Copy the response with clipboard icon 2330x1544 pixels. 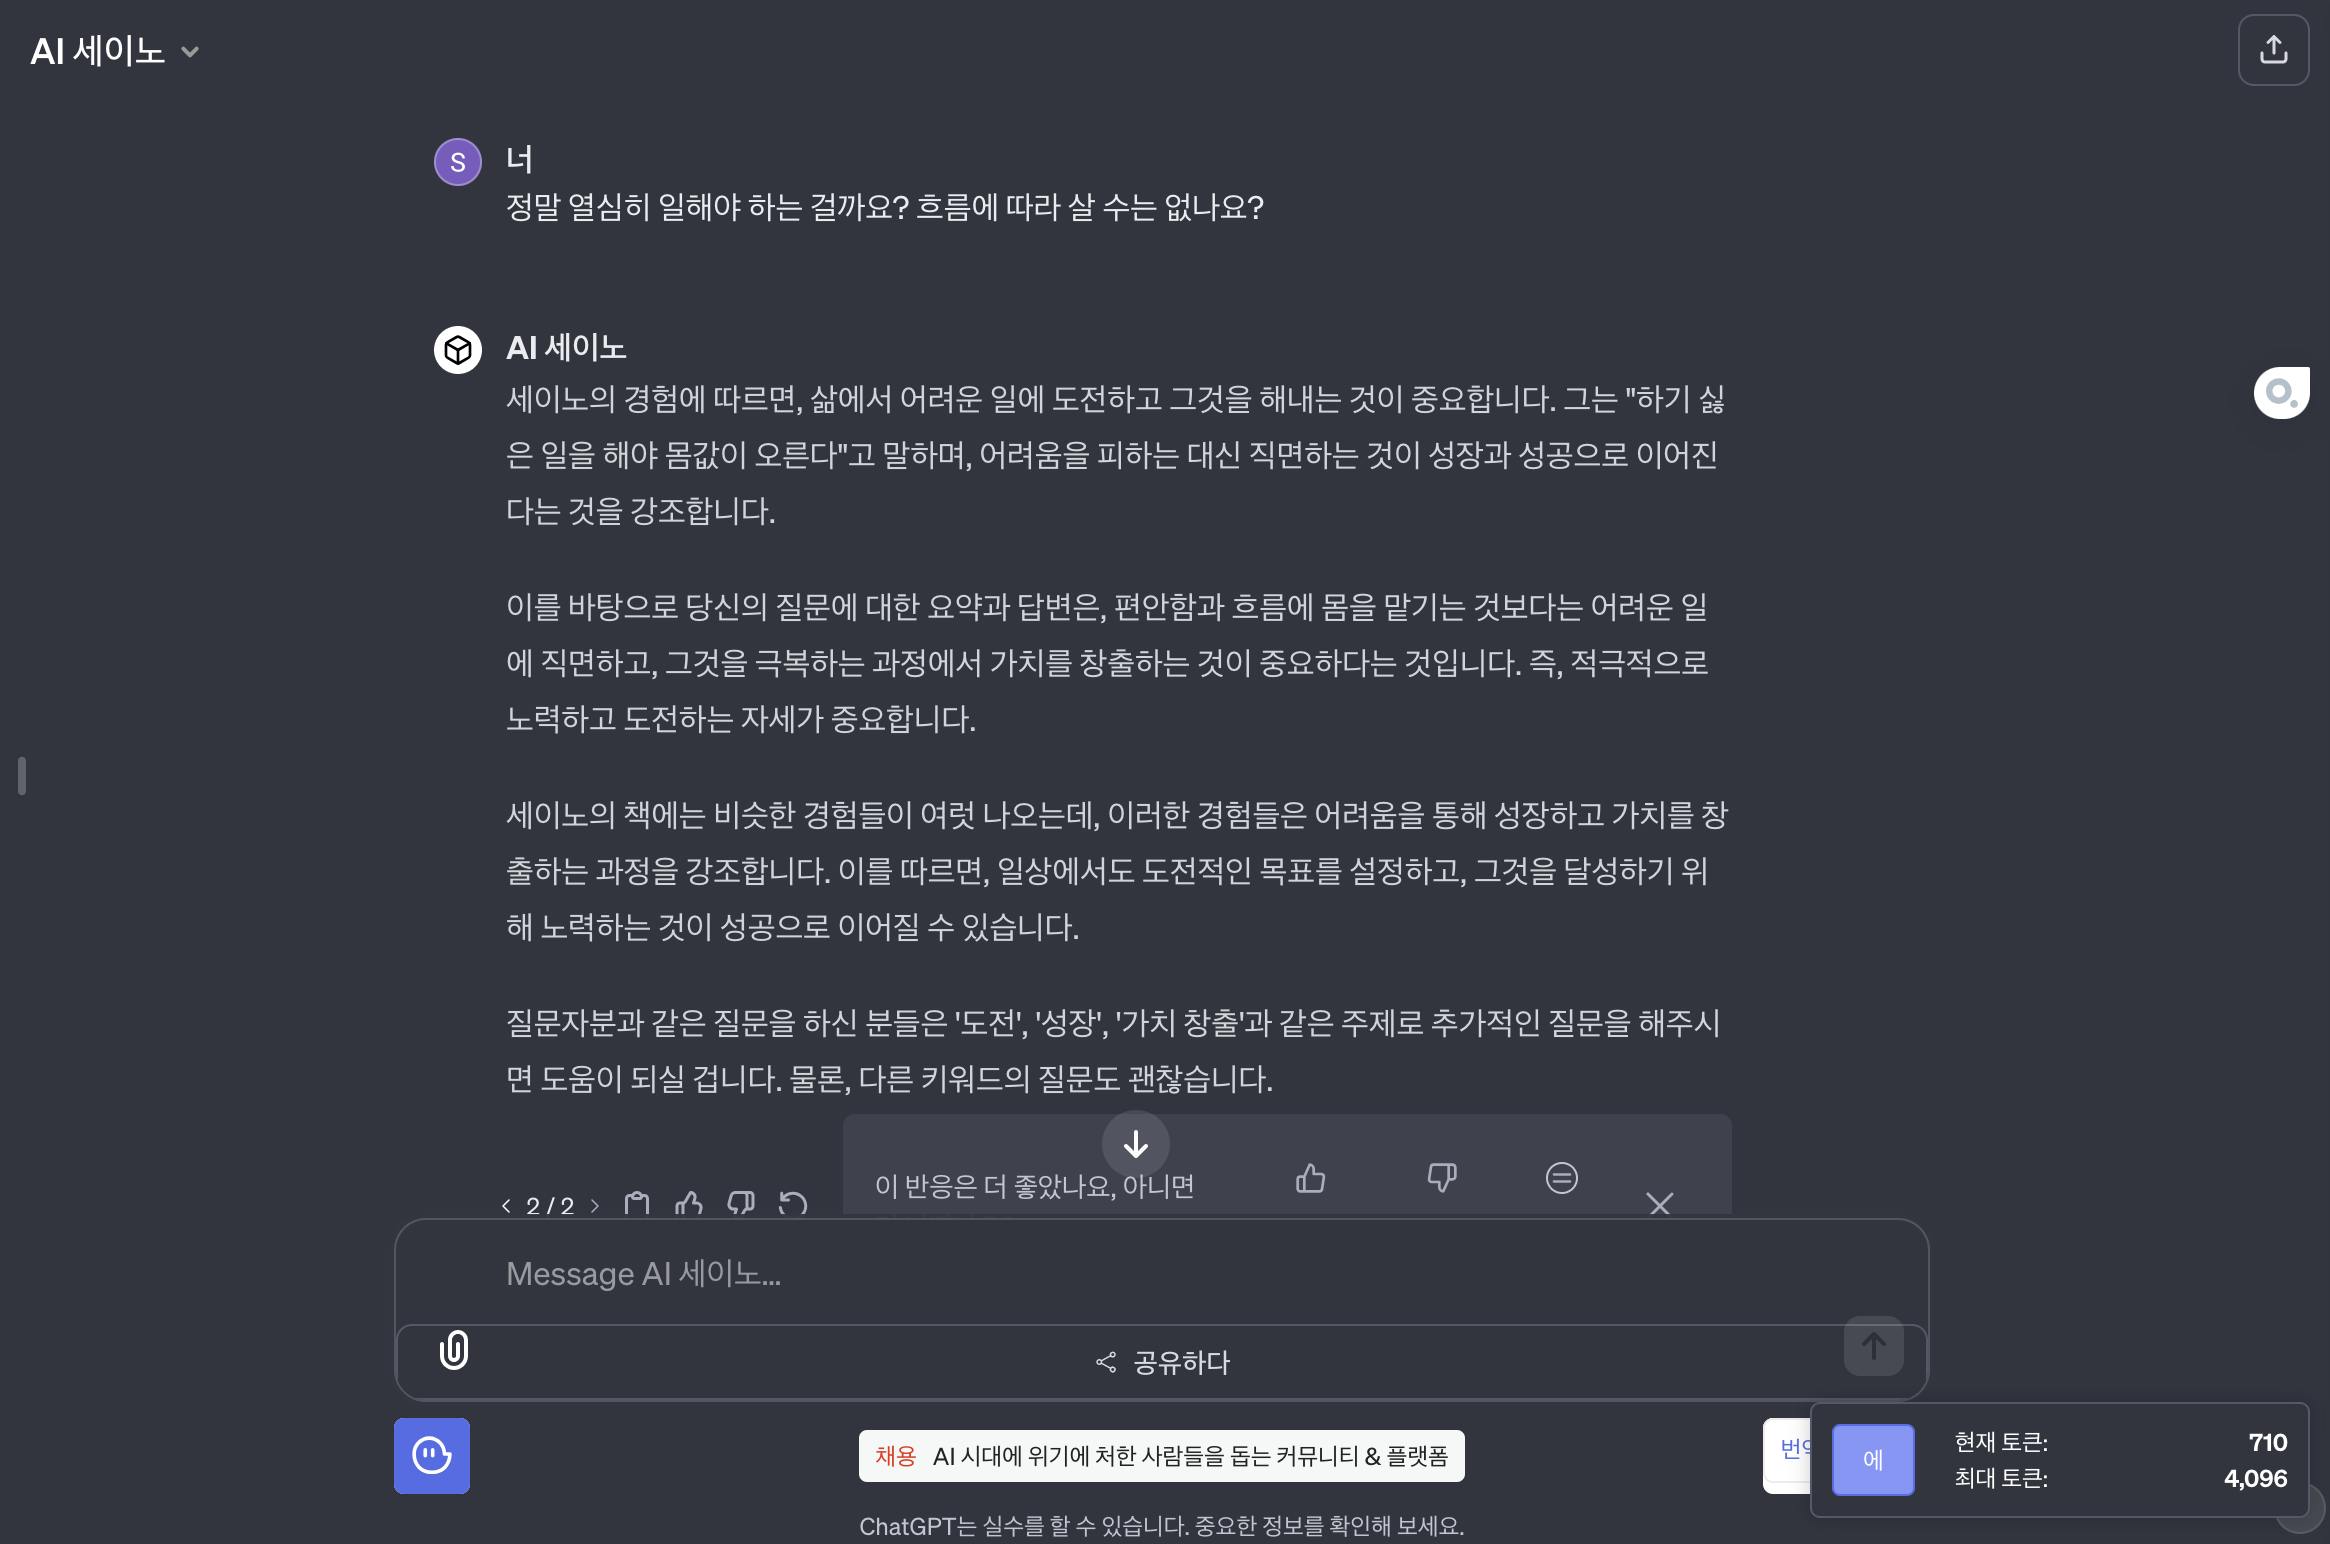(x=637, y=1204)
